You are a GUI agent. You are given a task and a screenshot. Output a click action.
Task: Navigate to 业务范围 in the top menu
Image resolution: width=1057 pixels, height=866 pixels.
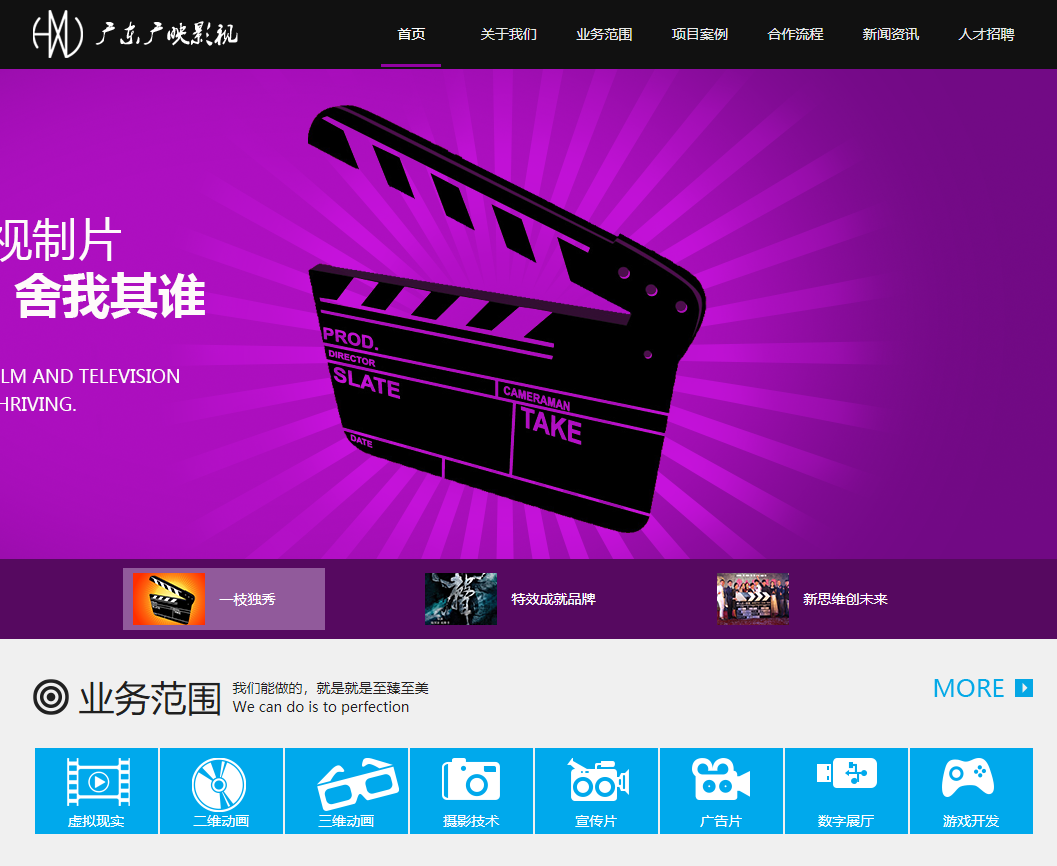click(x=604, y=34)
